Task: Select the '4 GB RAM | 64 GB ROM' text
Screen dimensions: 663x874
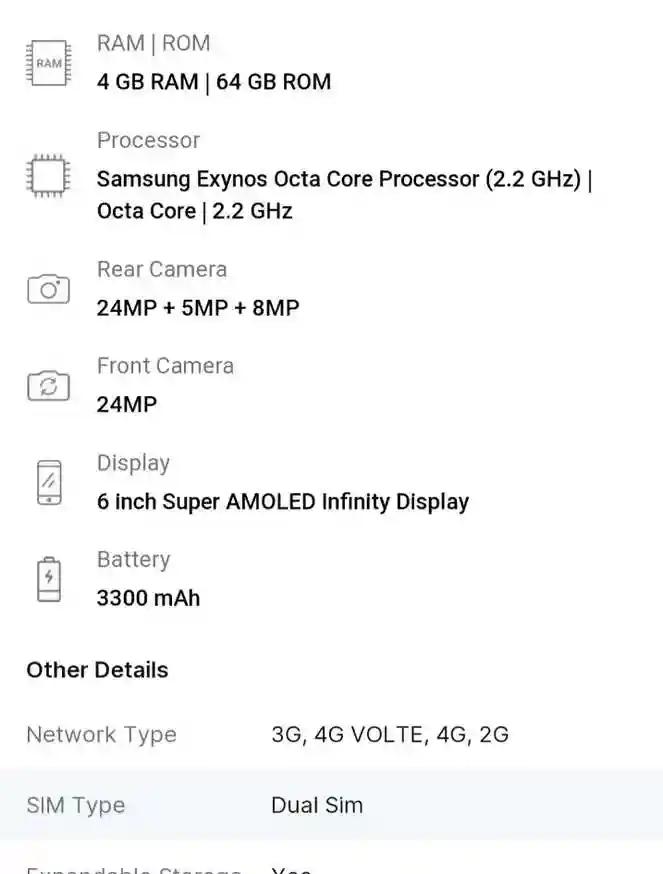Action: pos(214,82)
